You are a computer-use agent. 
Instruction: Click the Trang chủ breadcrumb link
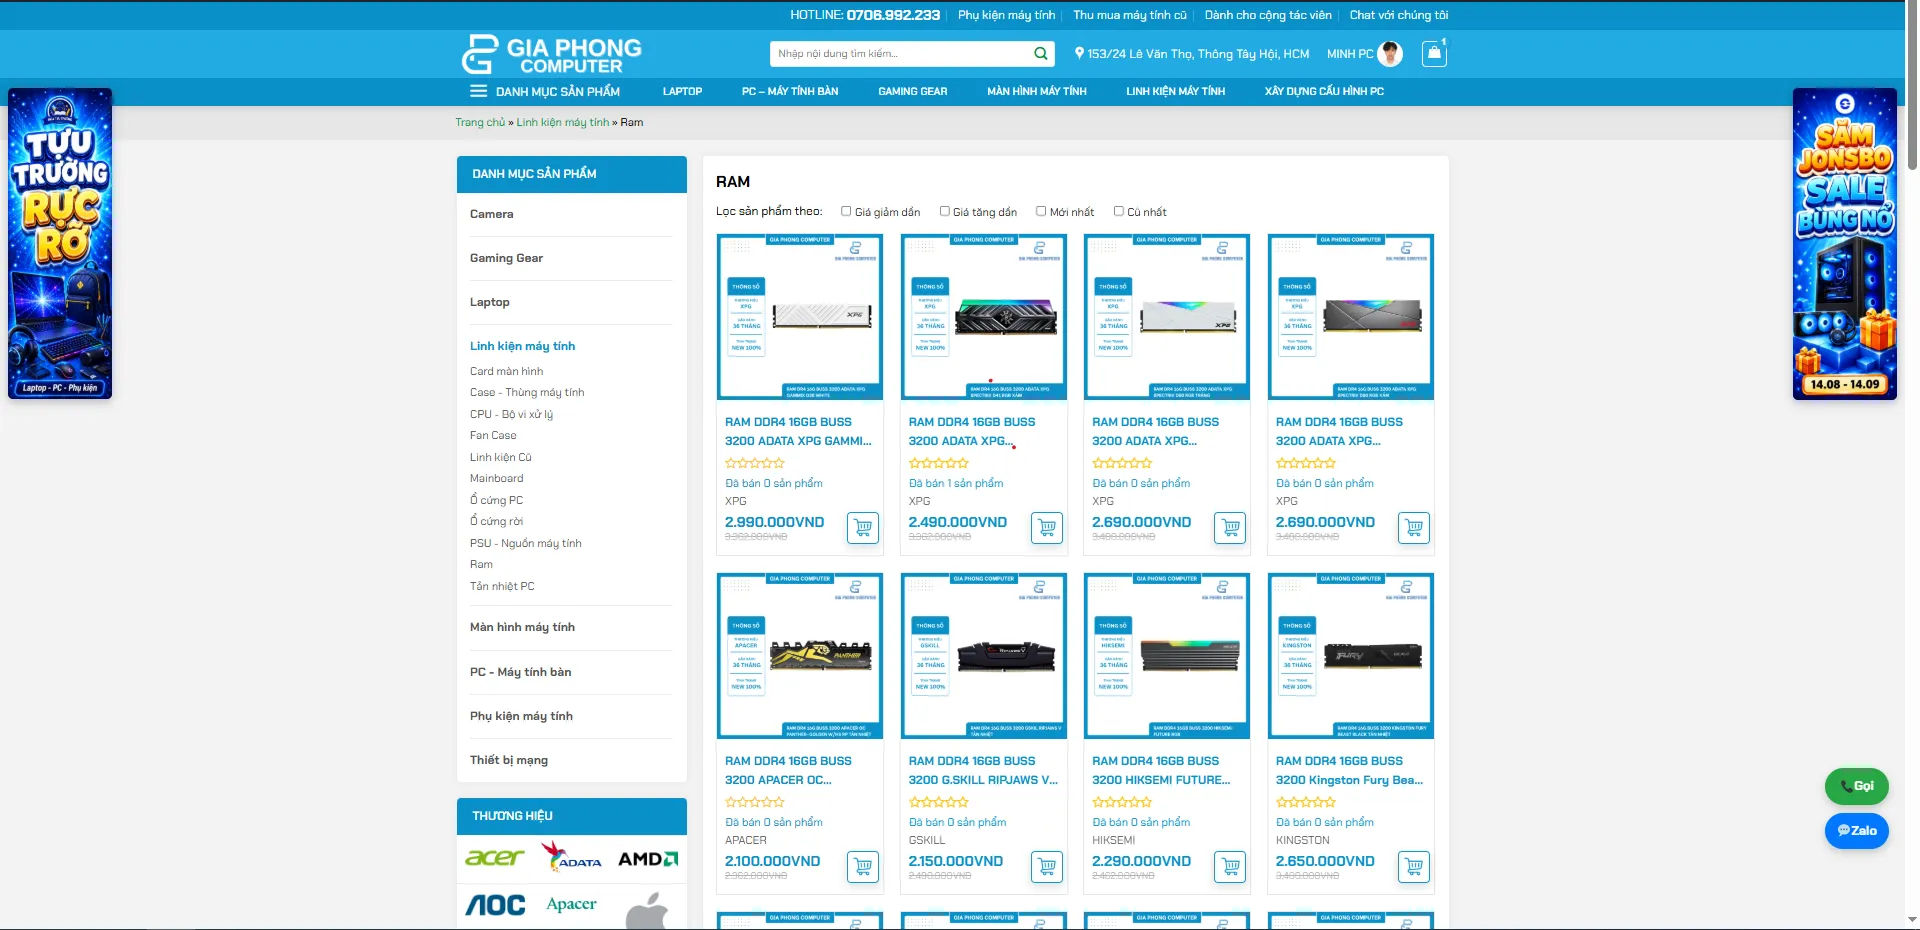480,122
